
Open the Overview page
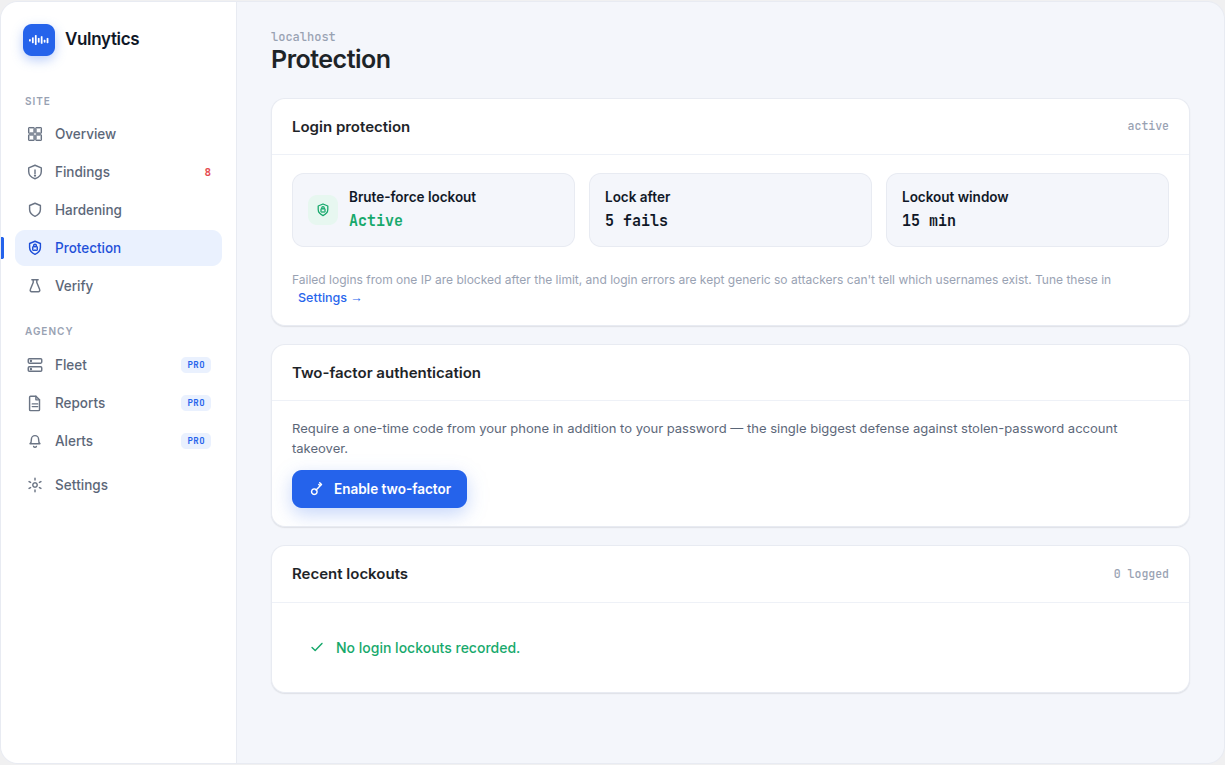(118, 134)
